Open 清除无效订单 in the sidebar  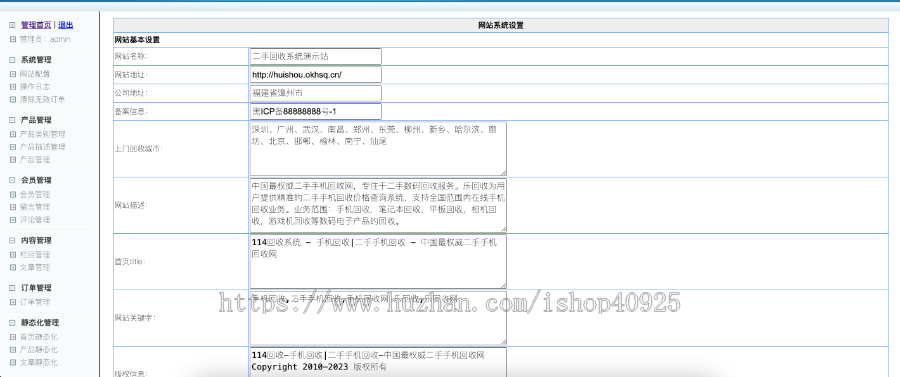(x=42, y=99)
